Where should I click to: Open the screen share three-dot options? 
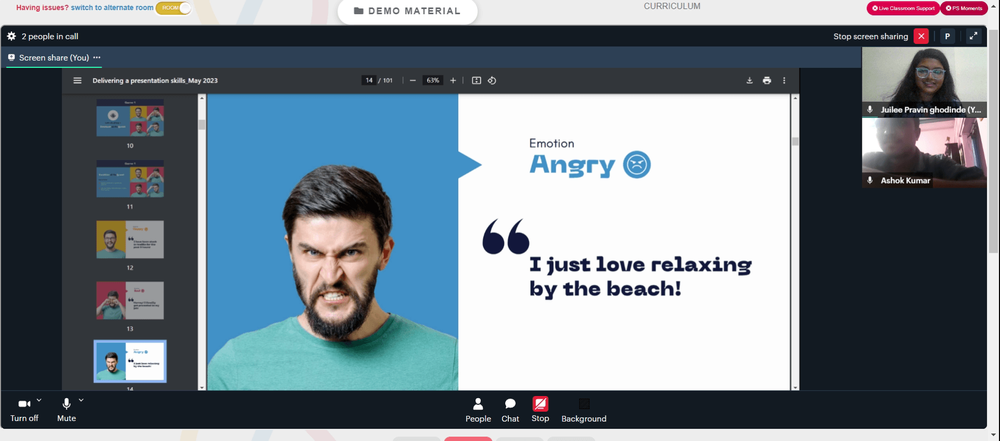(97, 57)
